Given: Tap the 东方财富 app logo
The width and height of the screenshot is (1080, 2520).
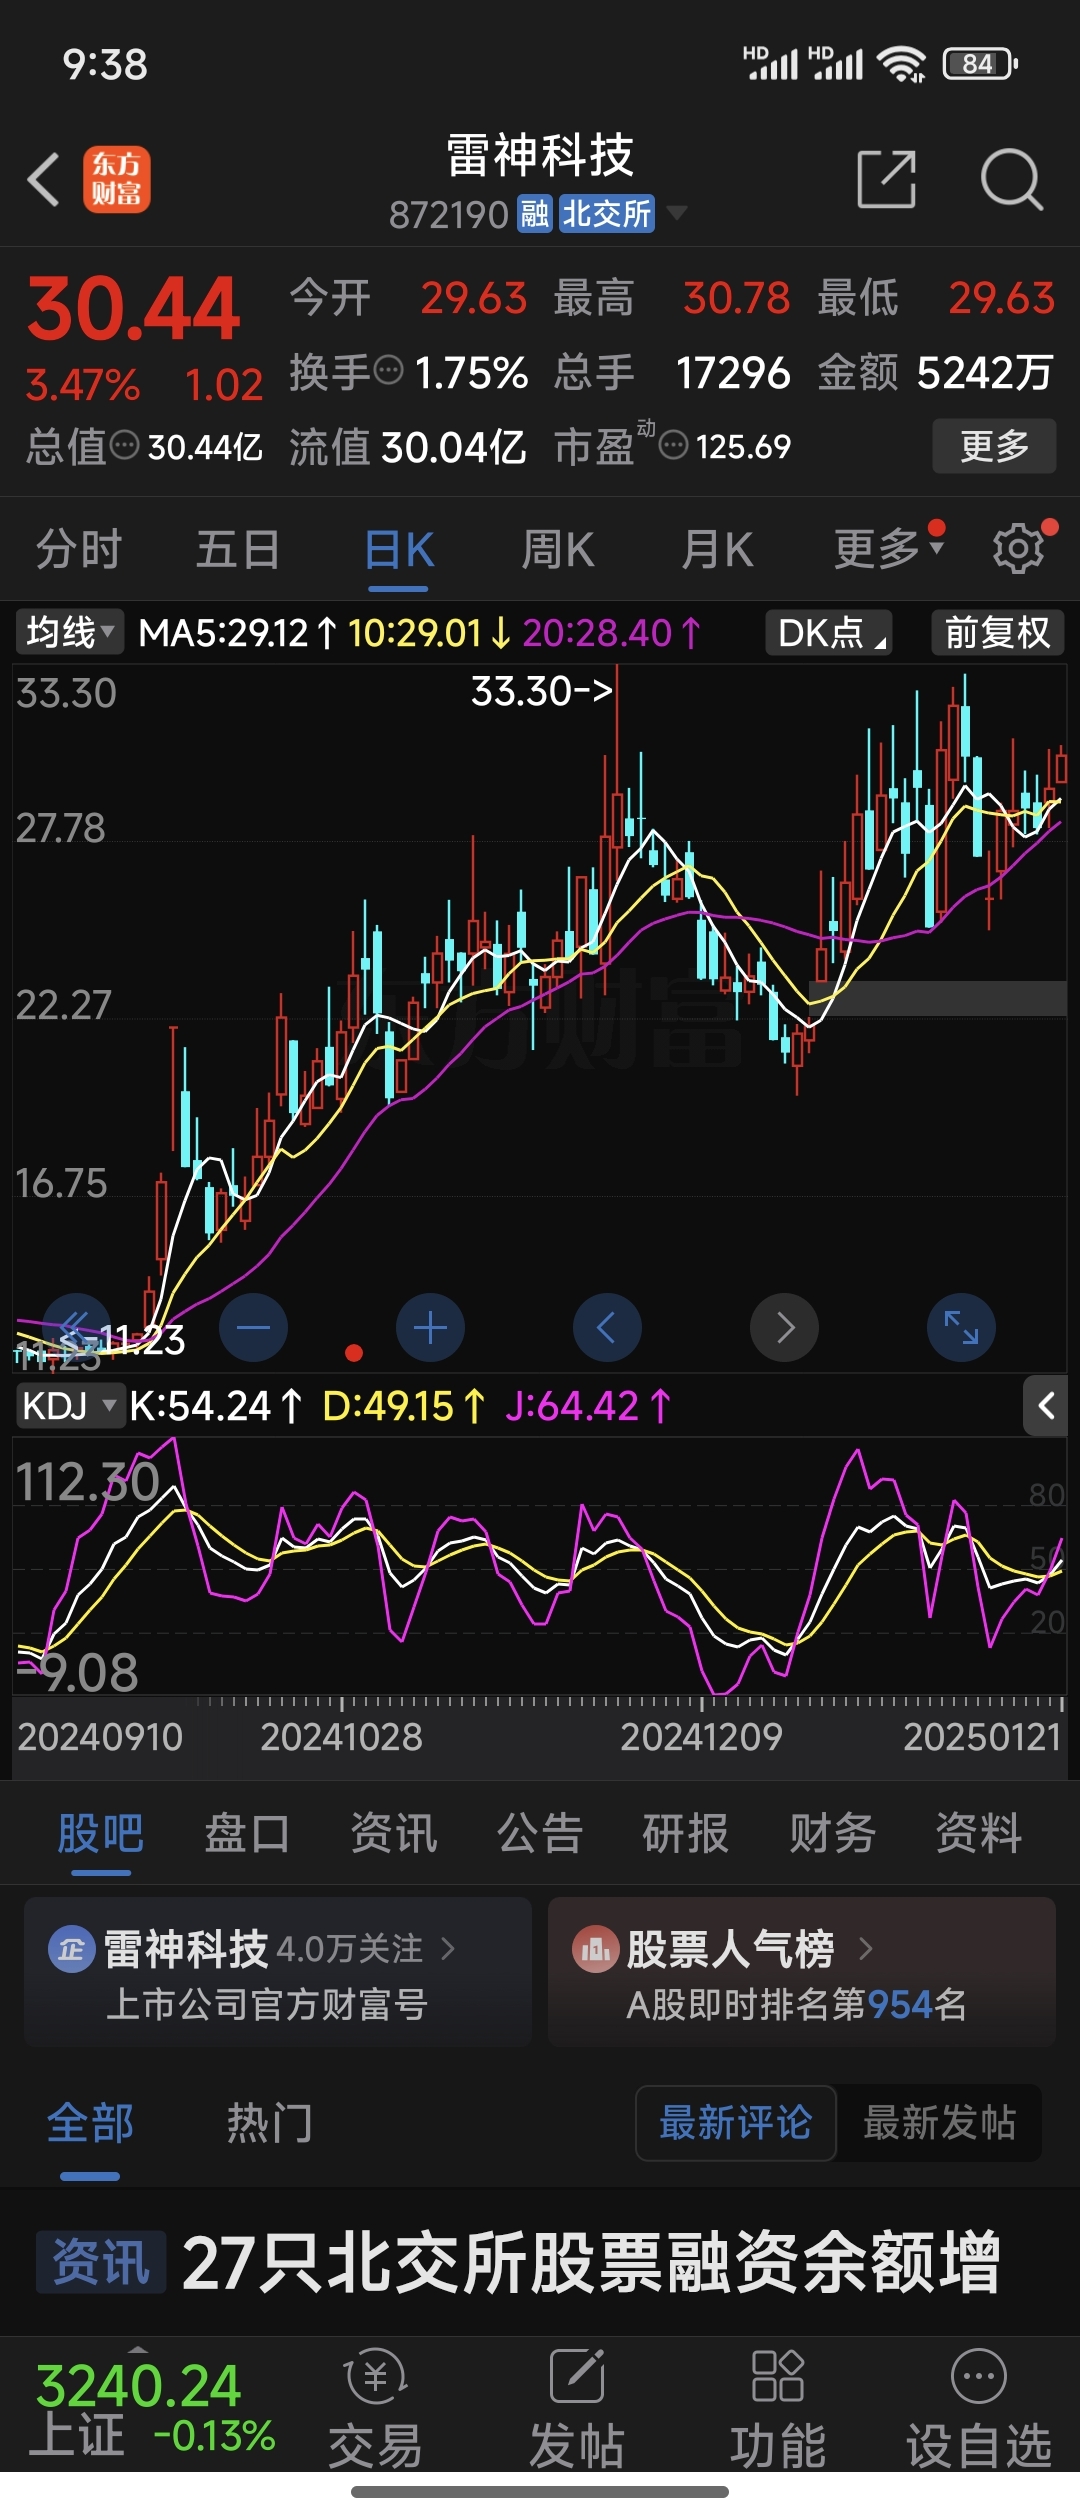Looking at the screenshot, I should click(116, 180).
